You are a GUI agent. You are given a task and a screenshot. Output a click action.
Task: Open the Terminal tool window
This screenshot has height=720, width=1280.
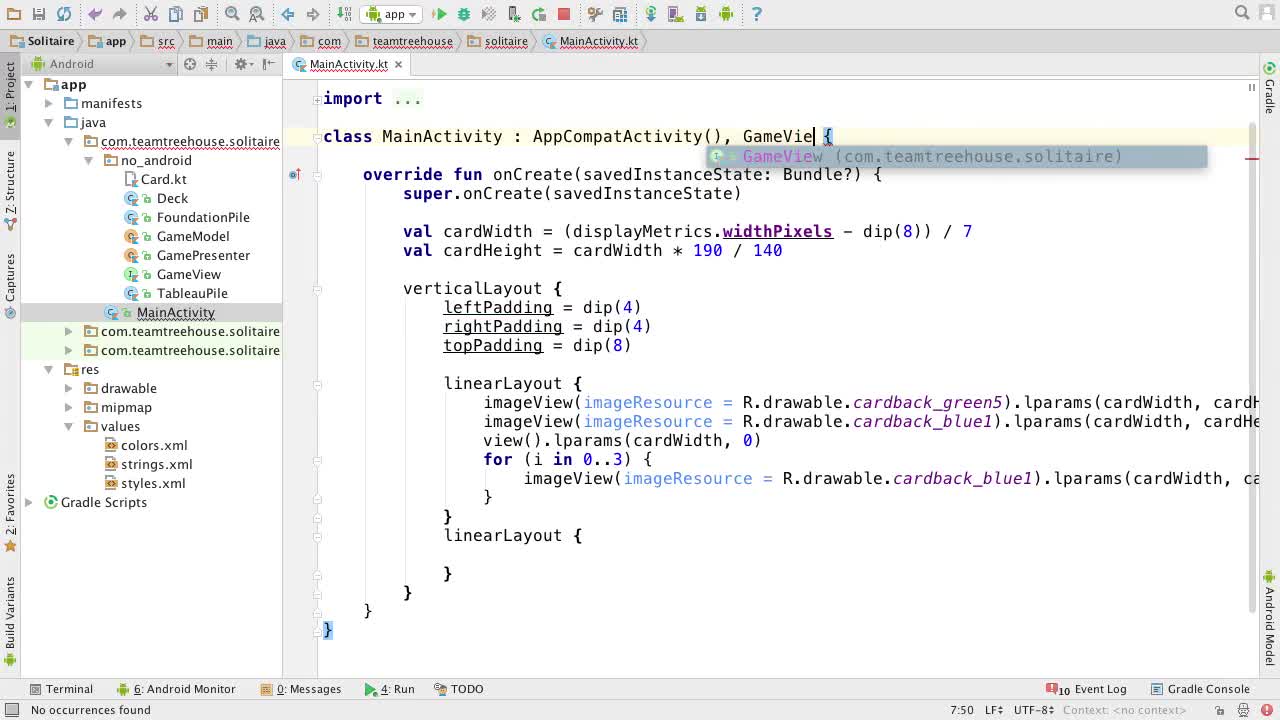click(61, 689)
